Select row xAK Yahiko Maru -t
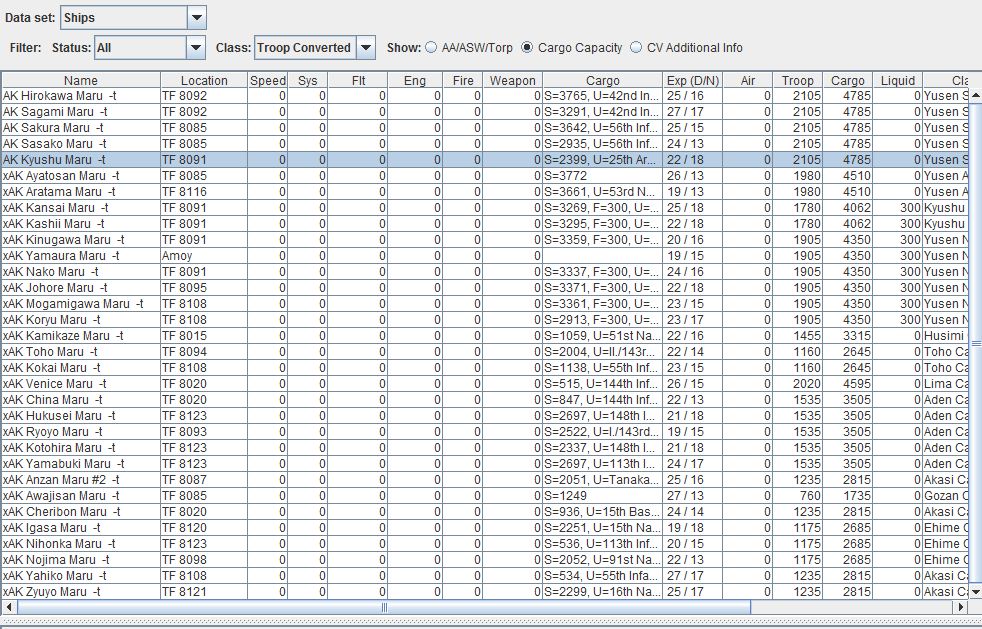The image size is (982, 629). pyautogui.click(x=485, y=575)
